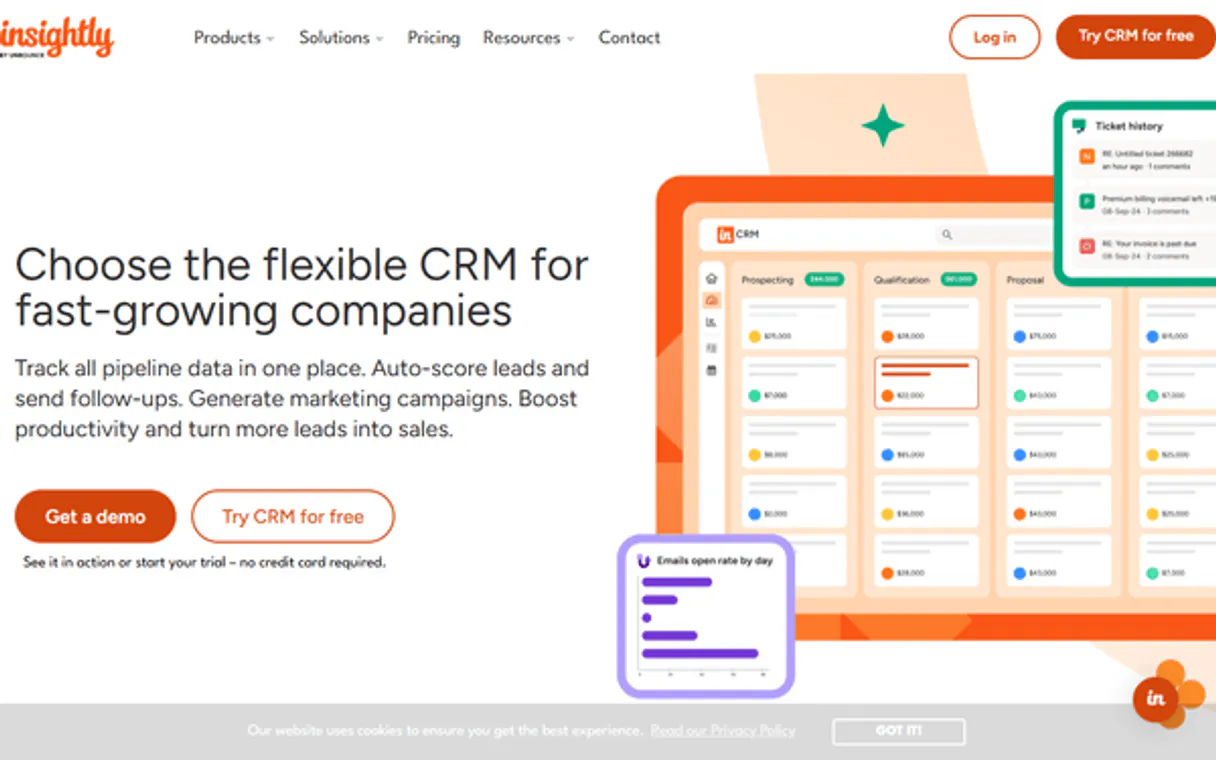Click the search magnifier in CRM mockup
Image resolution: width=1216 pixels, height=760 pixels.
tap(946, 235)
